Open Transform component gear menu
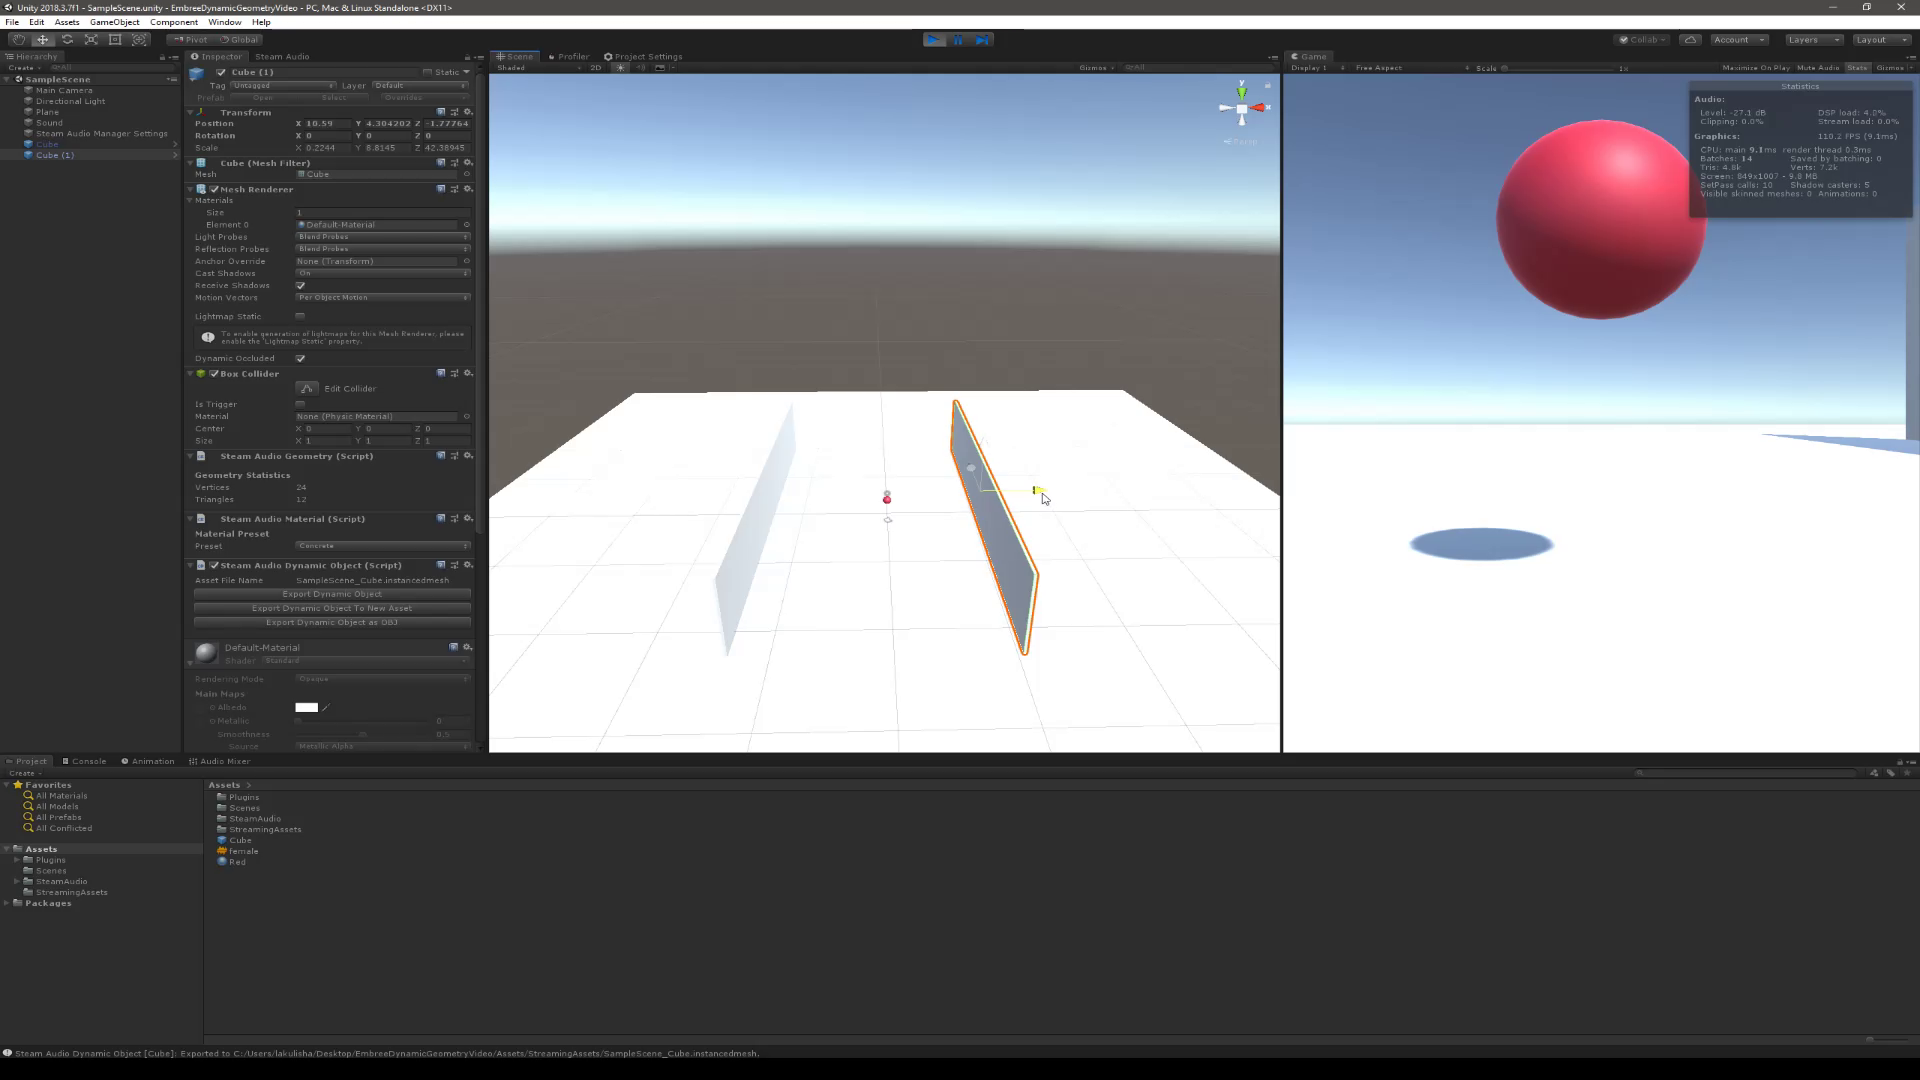The image size is (1920, 1080). click(x=467, y=112)
